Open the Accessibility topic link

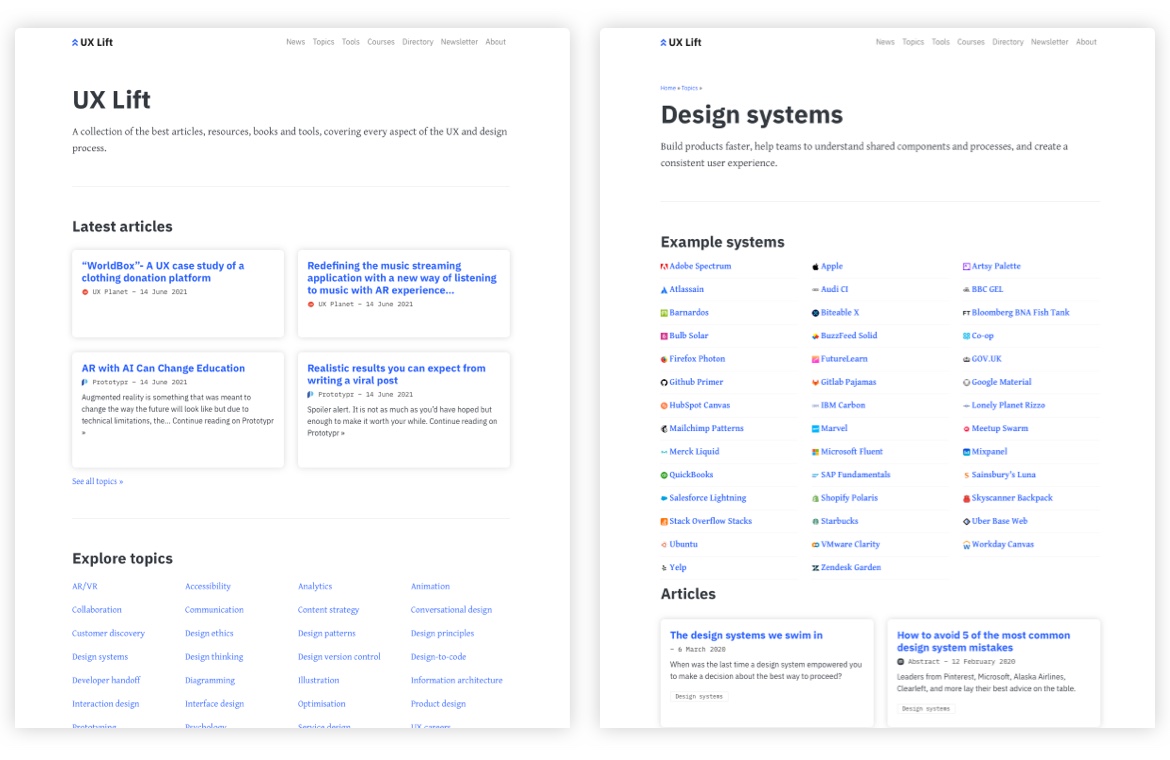tap(208, 587)
